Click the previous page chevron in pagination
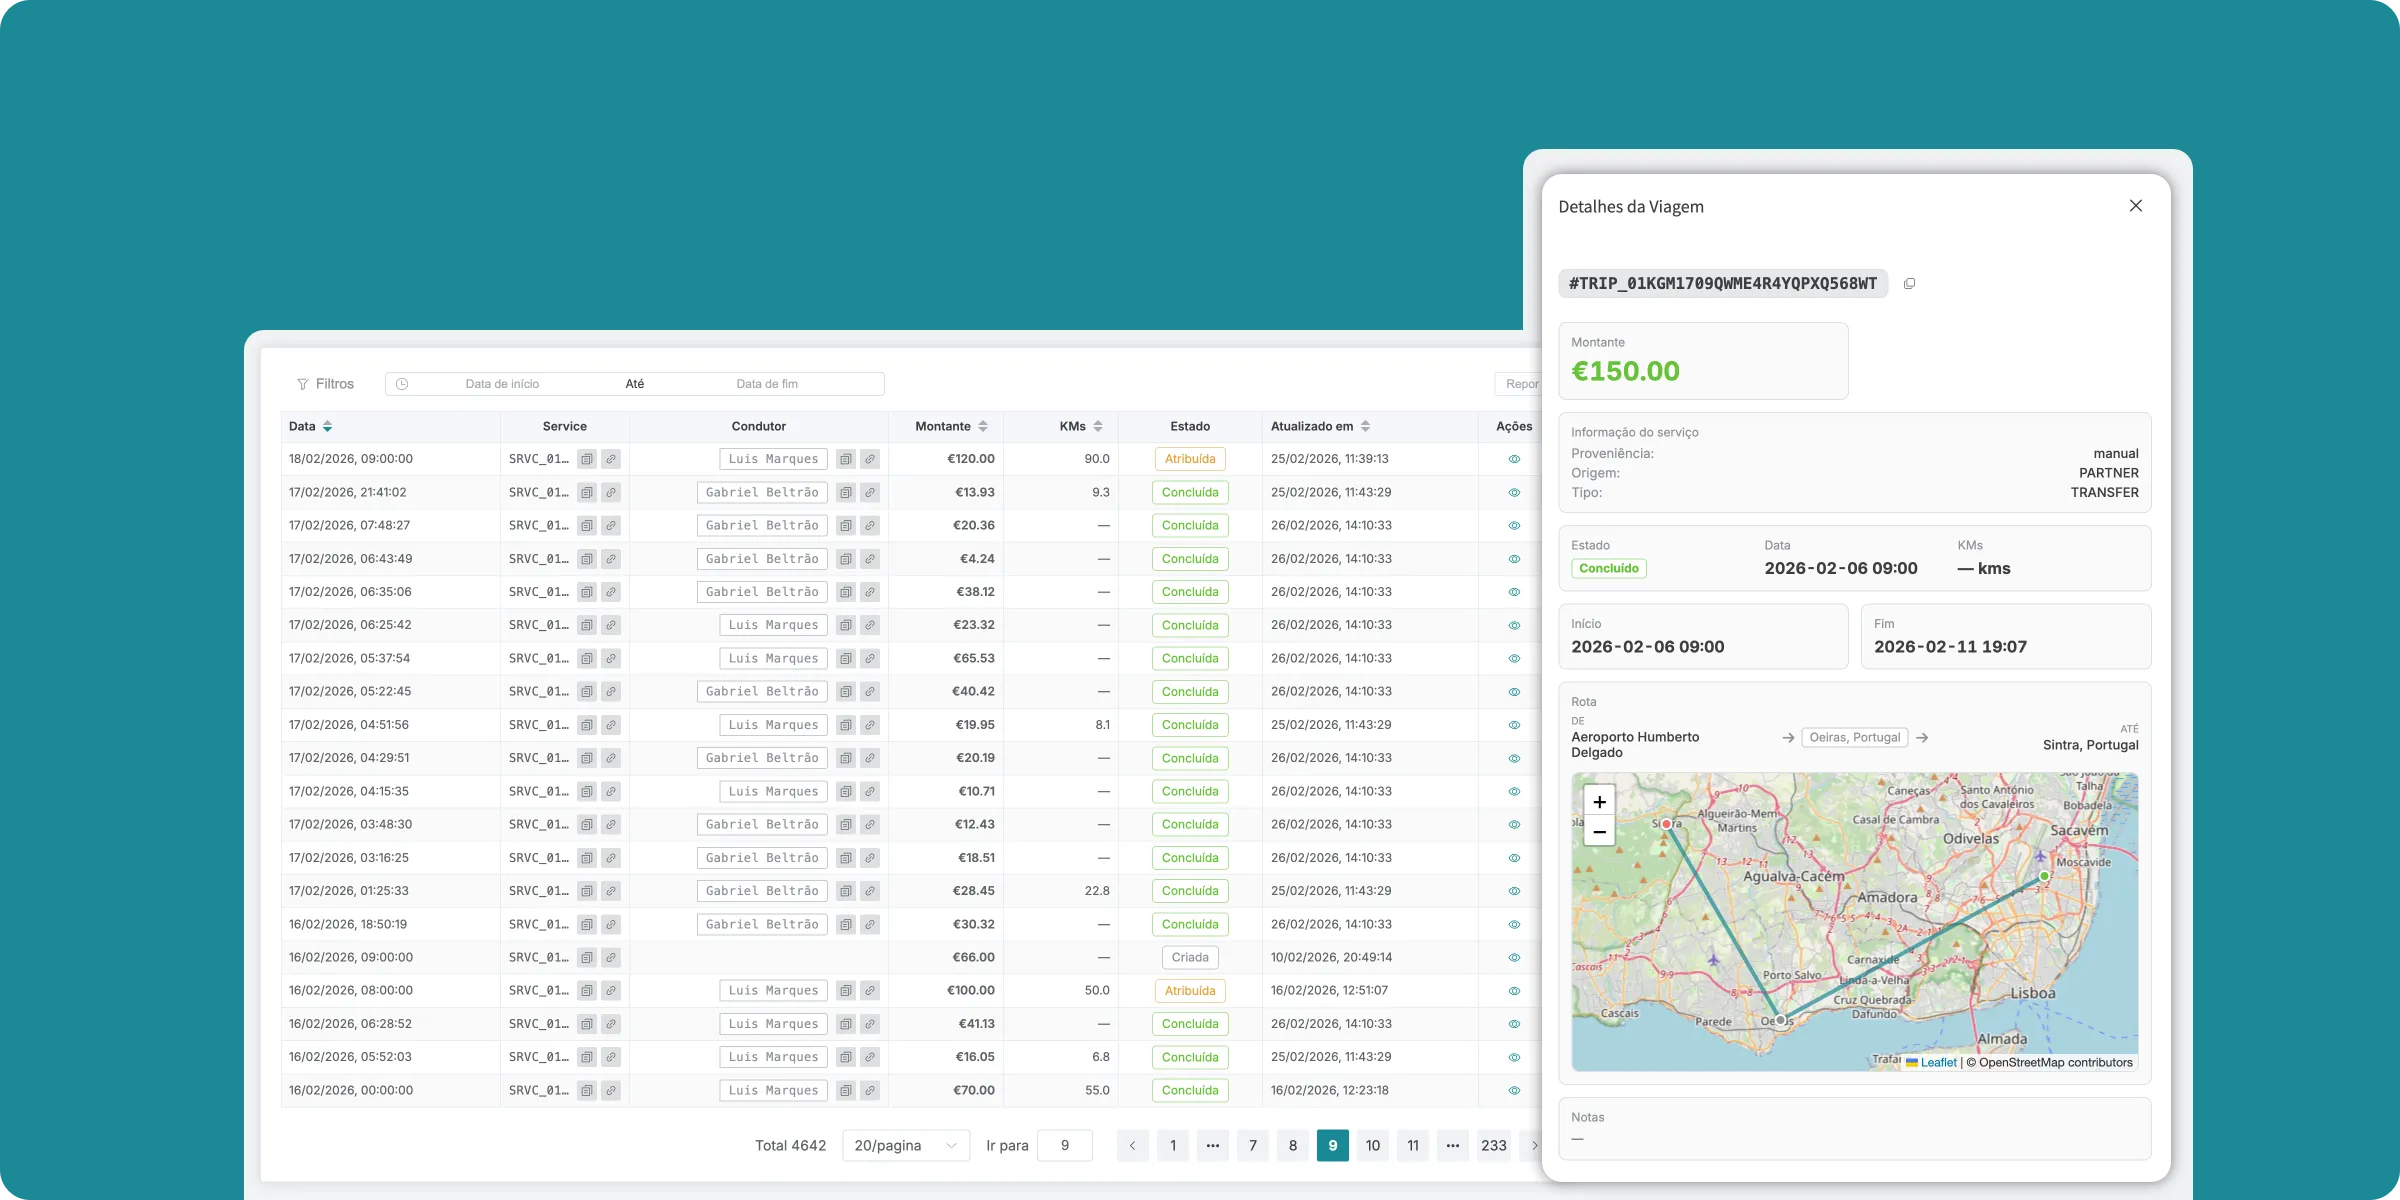The image size is (2400, 1200). (1132, 1145)
